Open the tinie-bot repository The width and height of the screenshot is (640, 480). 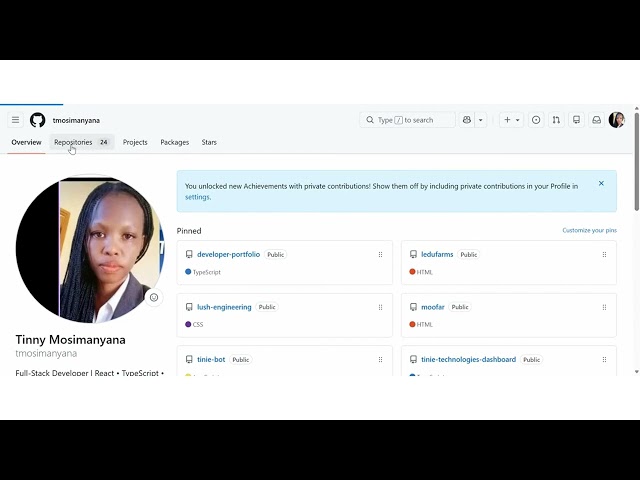tap(211, 360)
